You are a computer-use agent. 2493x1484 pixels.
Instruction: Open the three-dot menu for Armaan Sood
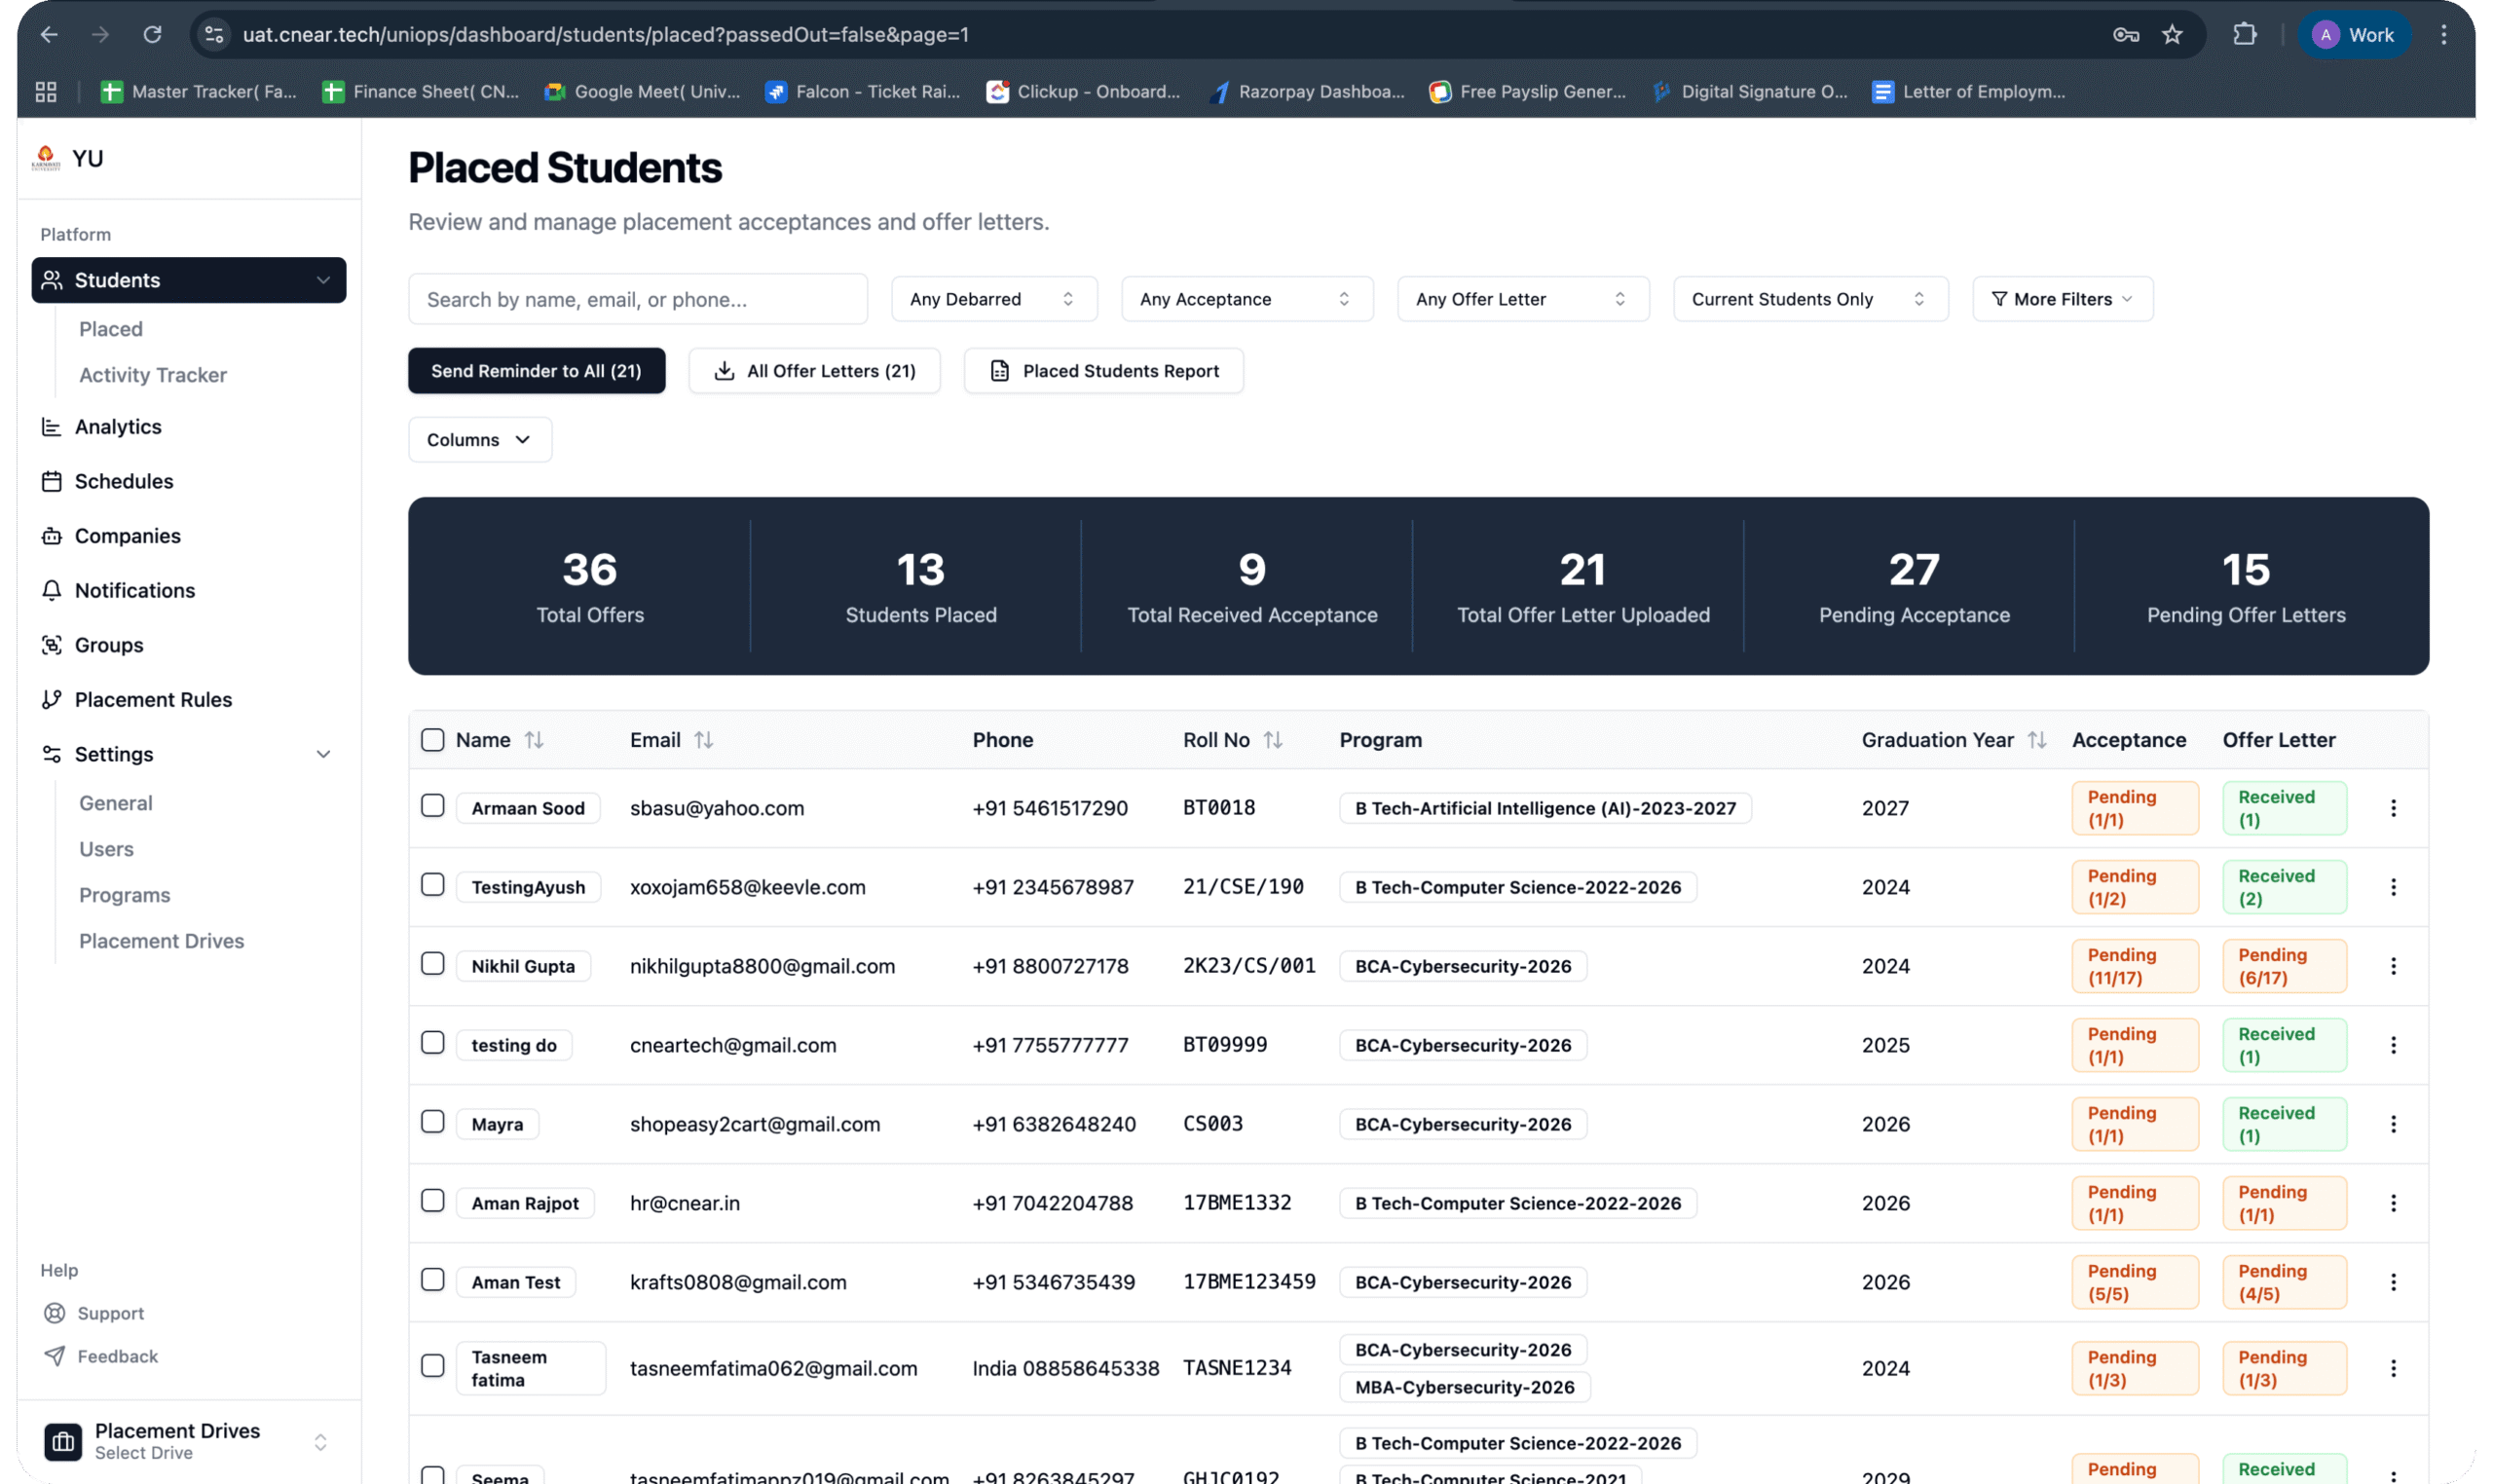click(2393, 808)
